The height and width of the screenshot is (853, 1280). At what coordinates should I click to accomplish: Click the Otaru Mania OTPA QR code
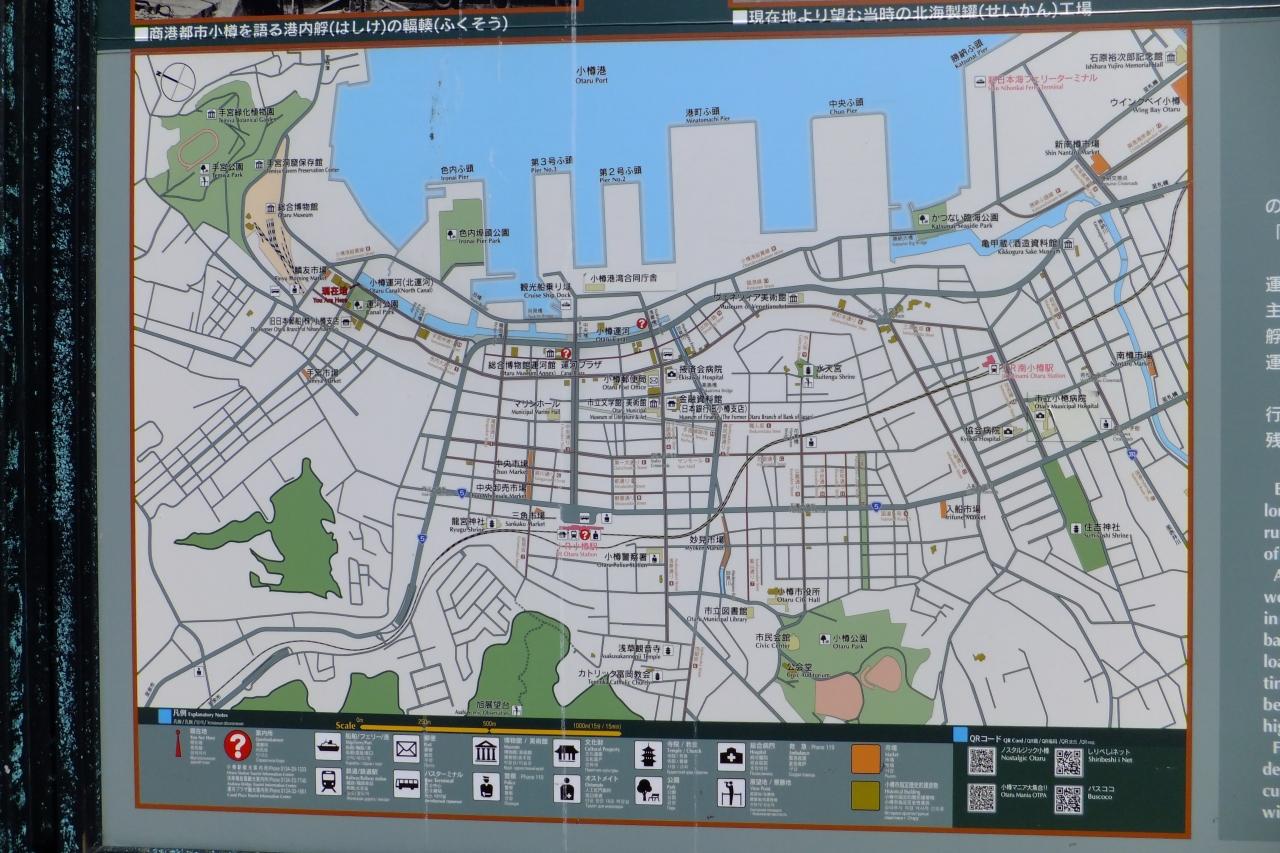click(x=981, y=798)
